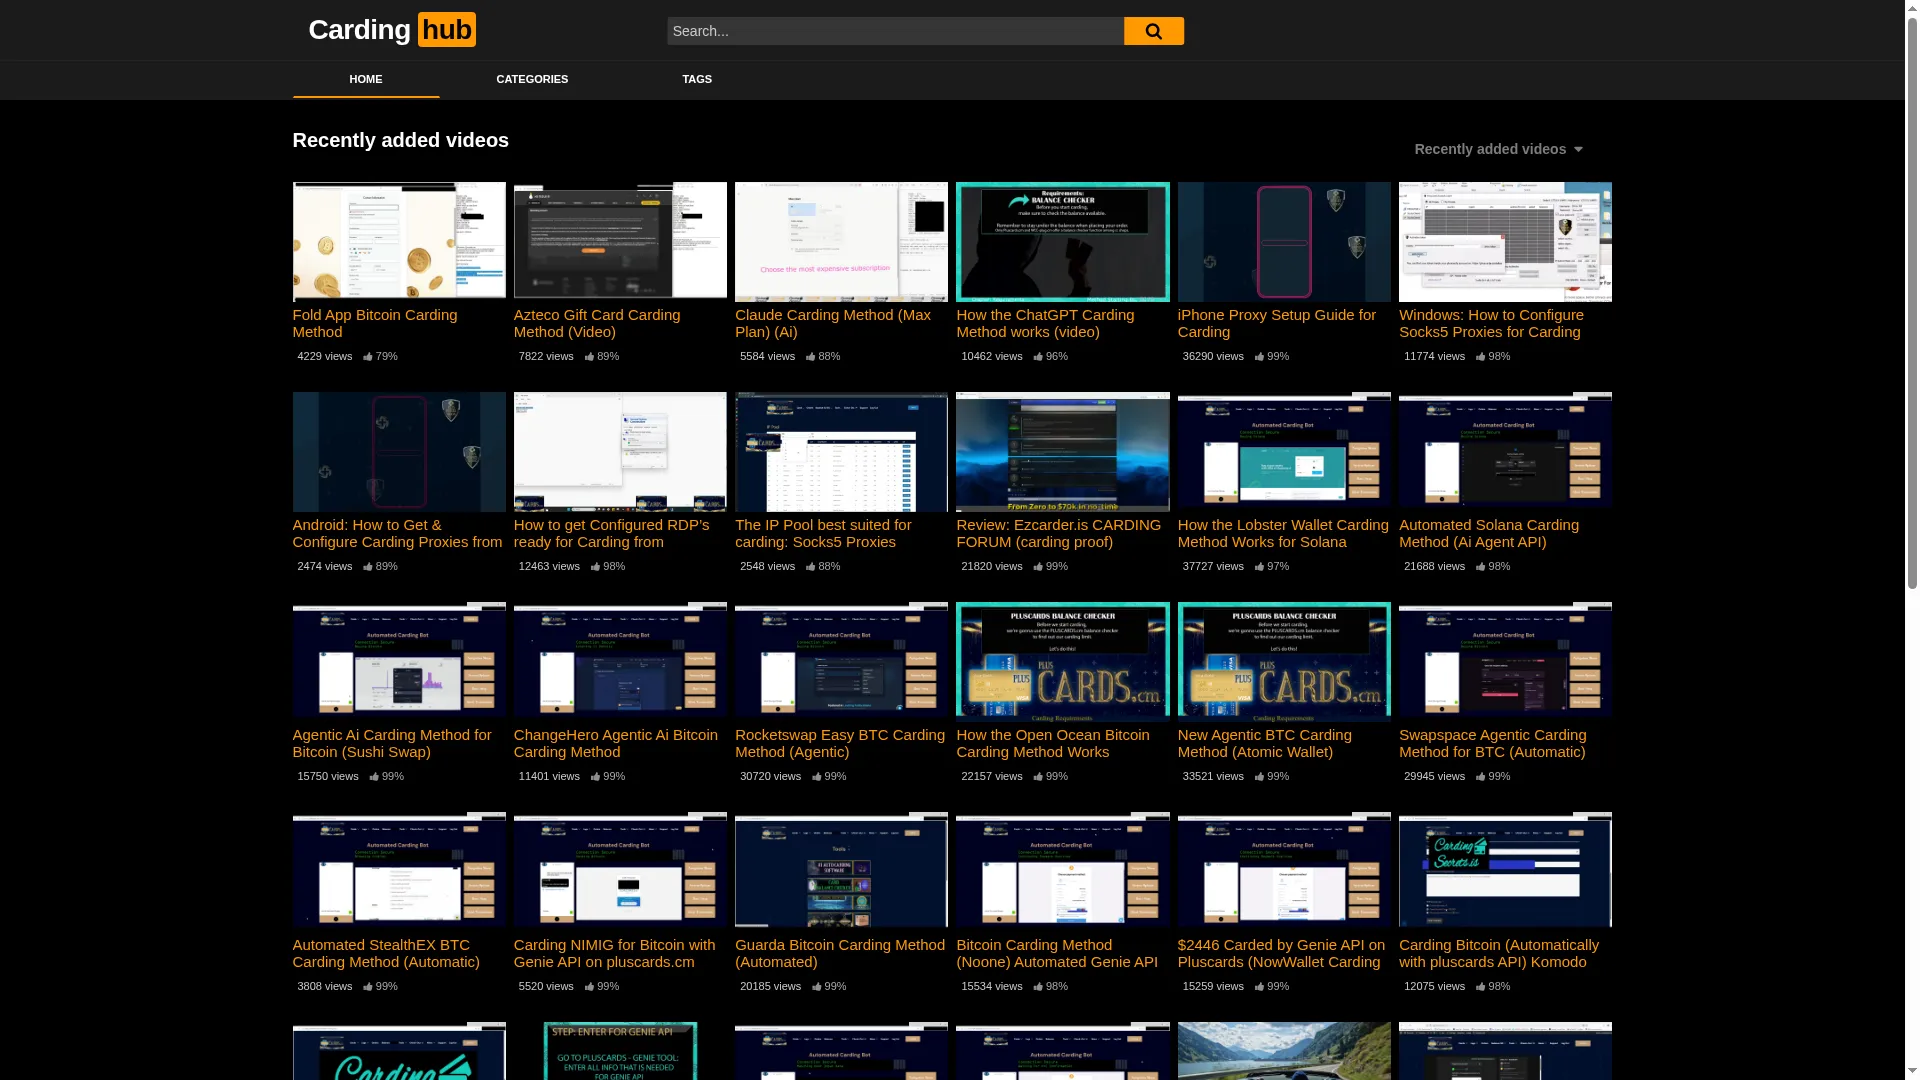Open the CATEGORIES tab
This screenshot has width=1920, height=1080.
[x=532, y=79]
